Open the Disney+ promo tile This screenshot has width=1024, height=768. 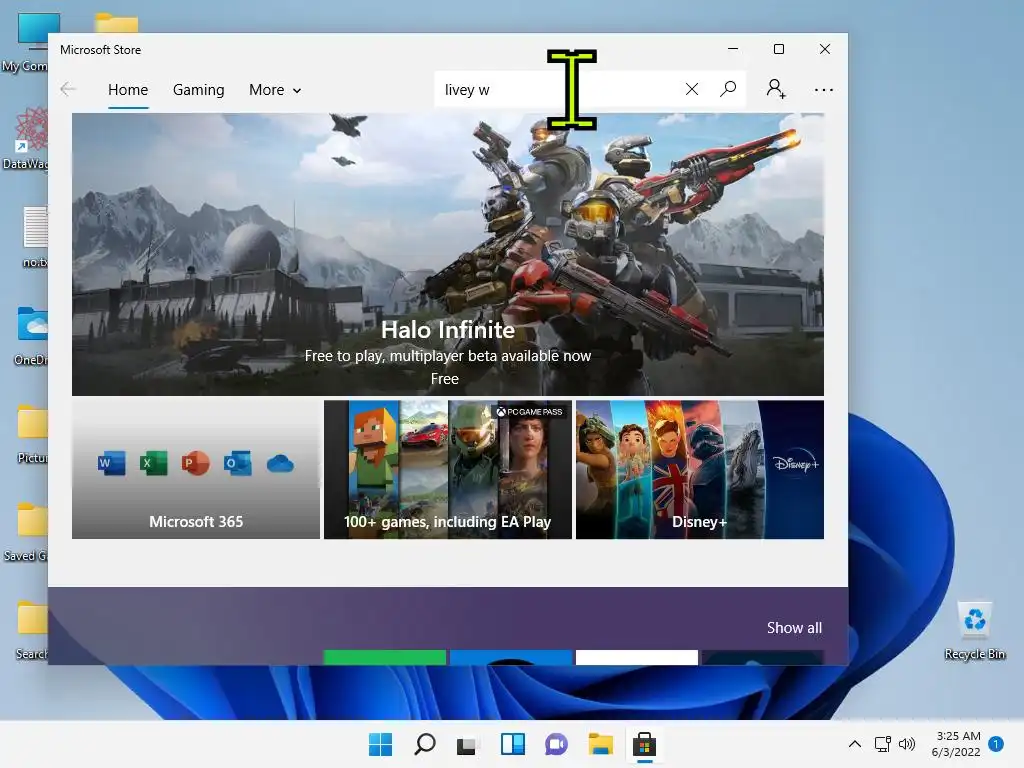tap(699, 470)
